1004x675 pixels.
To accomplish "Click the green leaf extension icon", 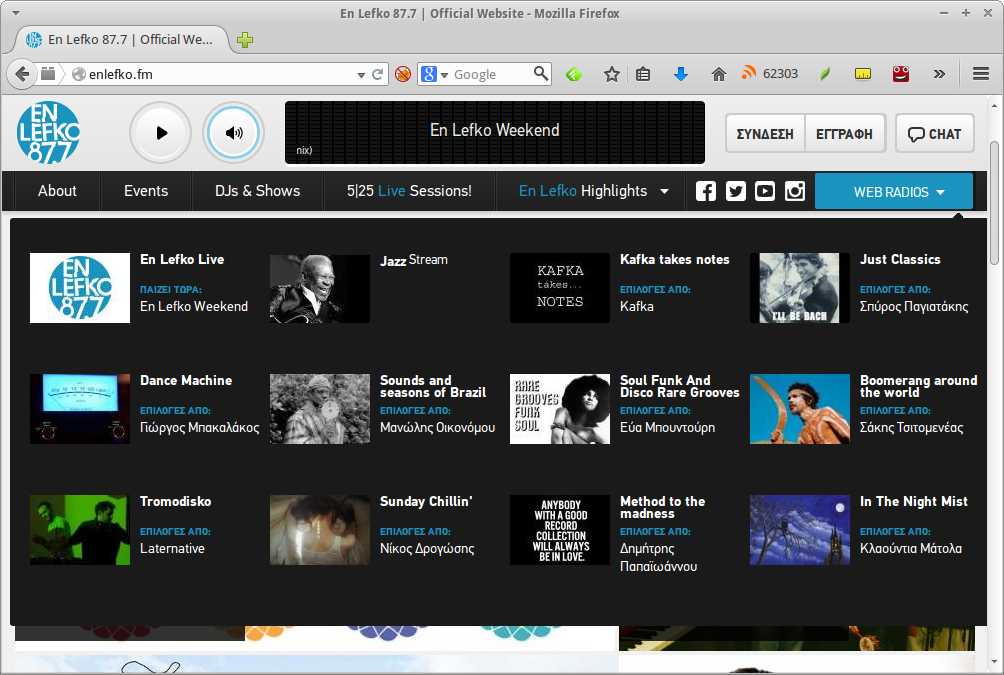I will coord(825,74).
